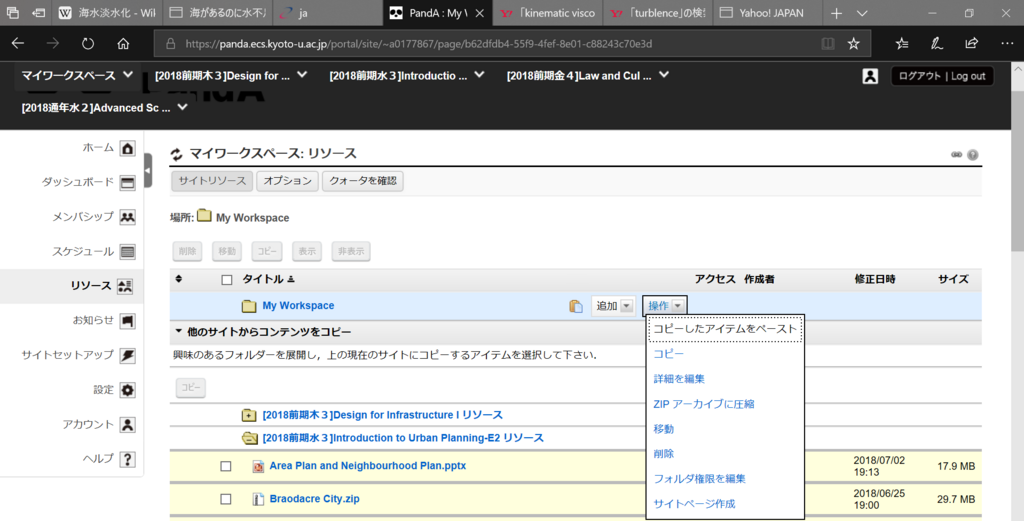The height and width of the screenshot is (521, 1024).
Task: Reload the page with the refresh icon
Action: pos(88,44)
